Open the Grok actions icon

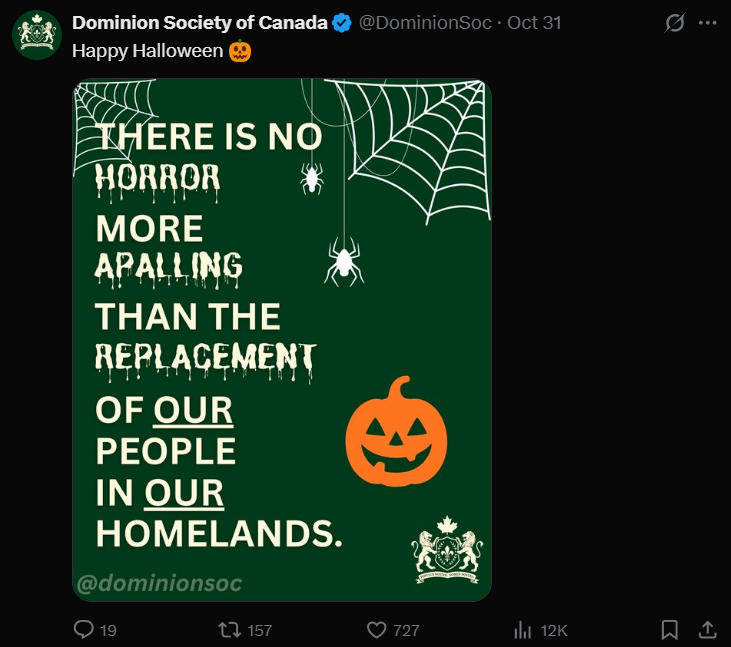click(675, 23)
